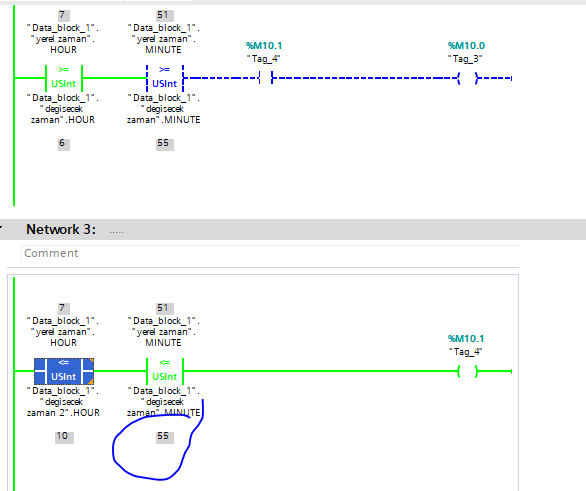Click the Comment field of Network 3
Image resolution: width=586 pixels, height=491 pixels.
[x=270, y=254]
